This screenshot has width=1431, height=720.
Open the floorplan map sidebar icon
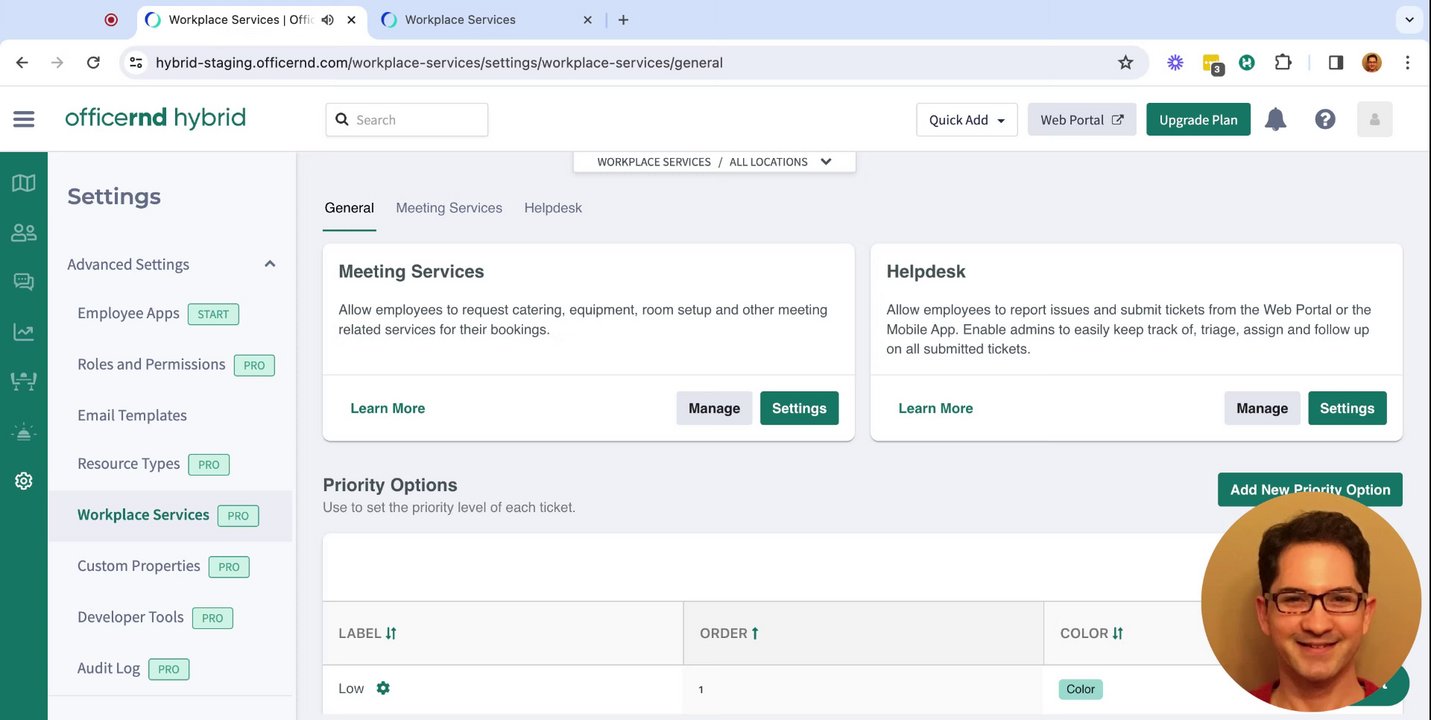point(24,183)
